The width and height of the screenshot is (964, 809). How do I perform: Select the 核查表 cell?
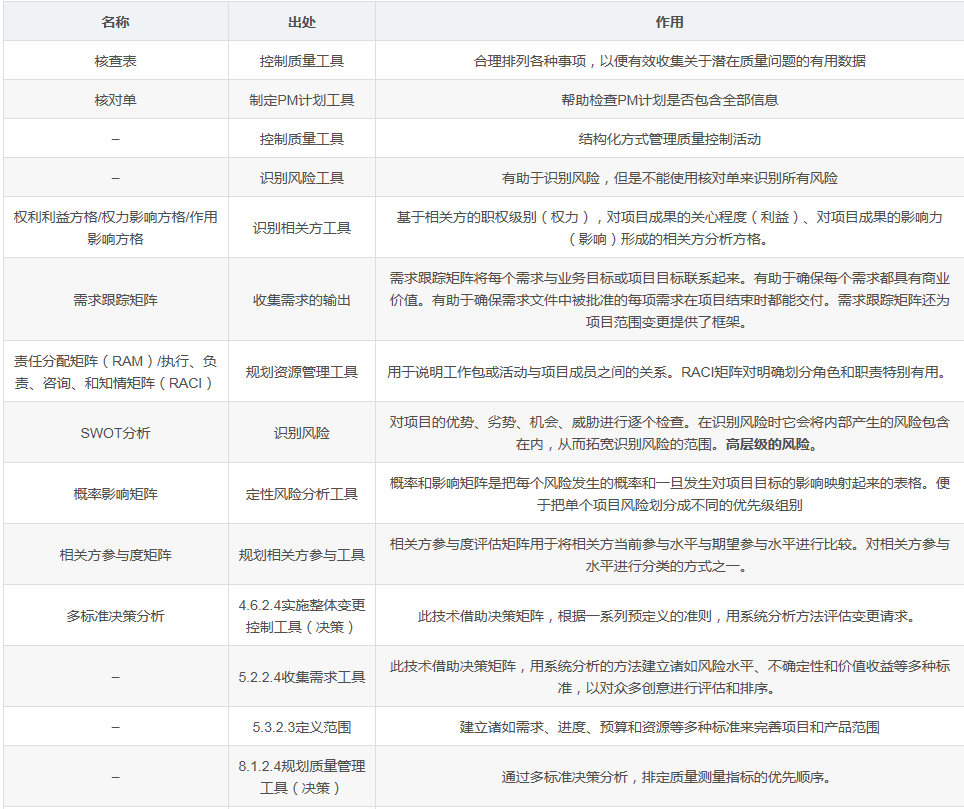116,60
